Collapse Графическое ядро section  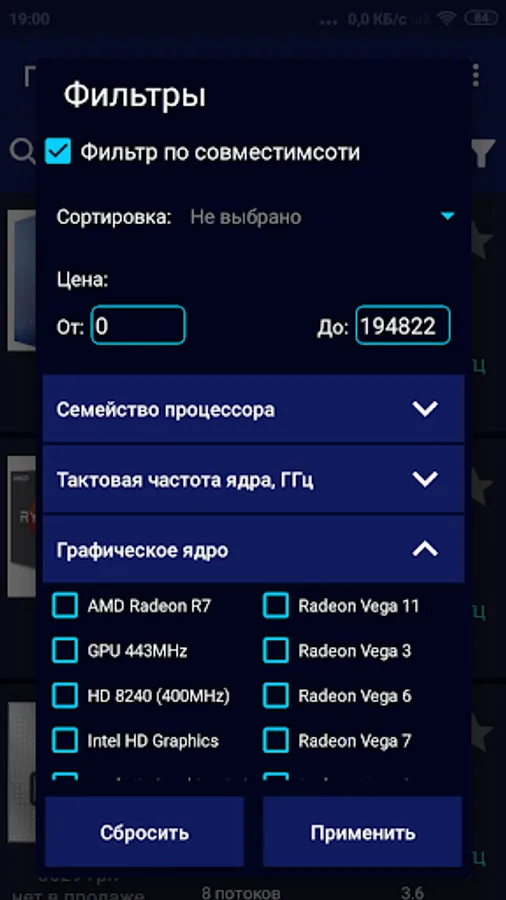[253, 550]
